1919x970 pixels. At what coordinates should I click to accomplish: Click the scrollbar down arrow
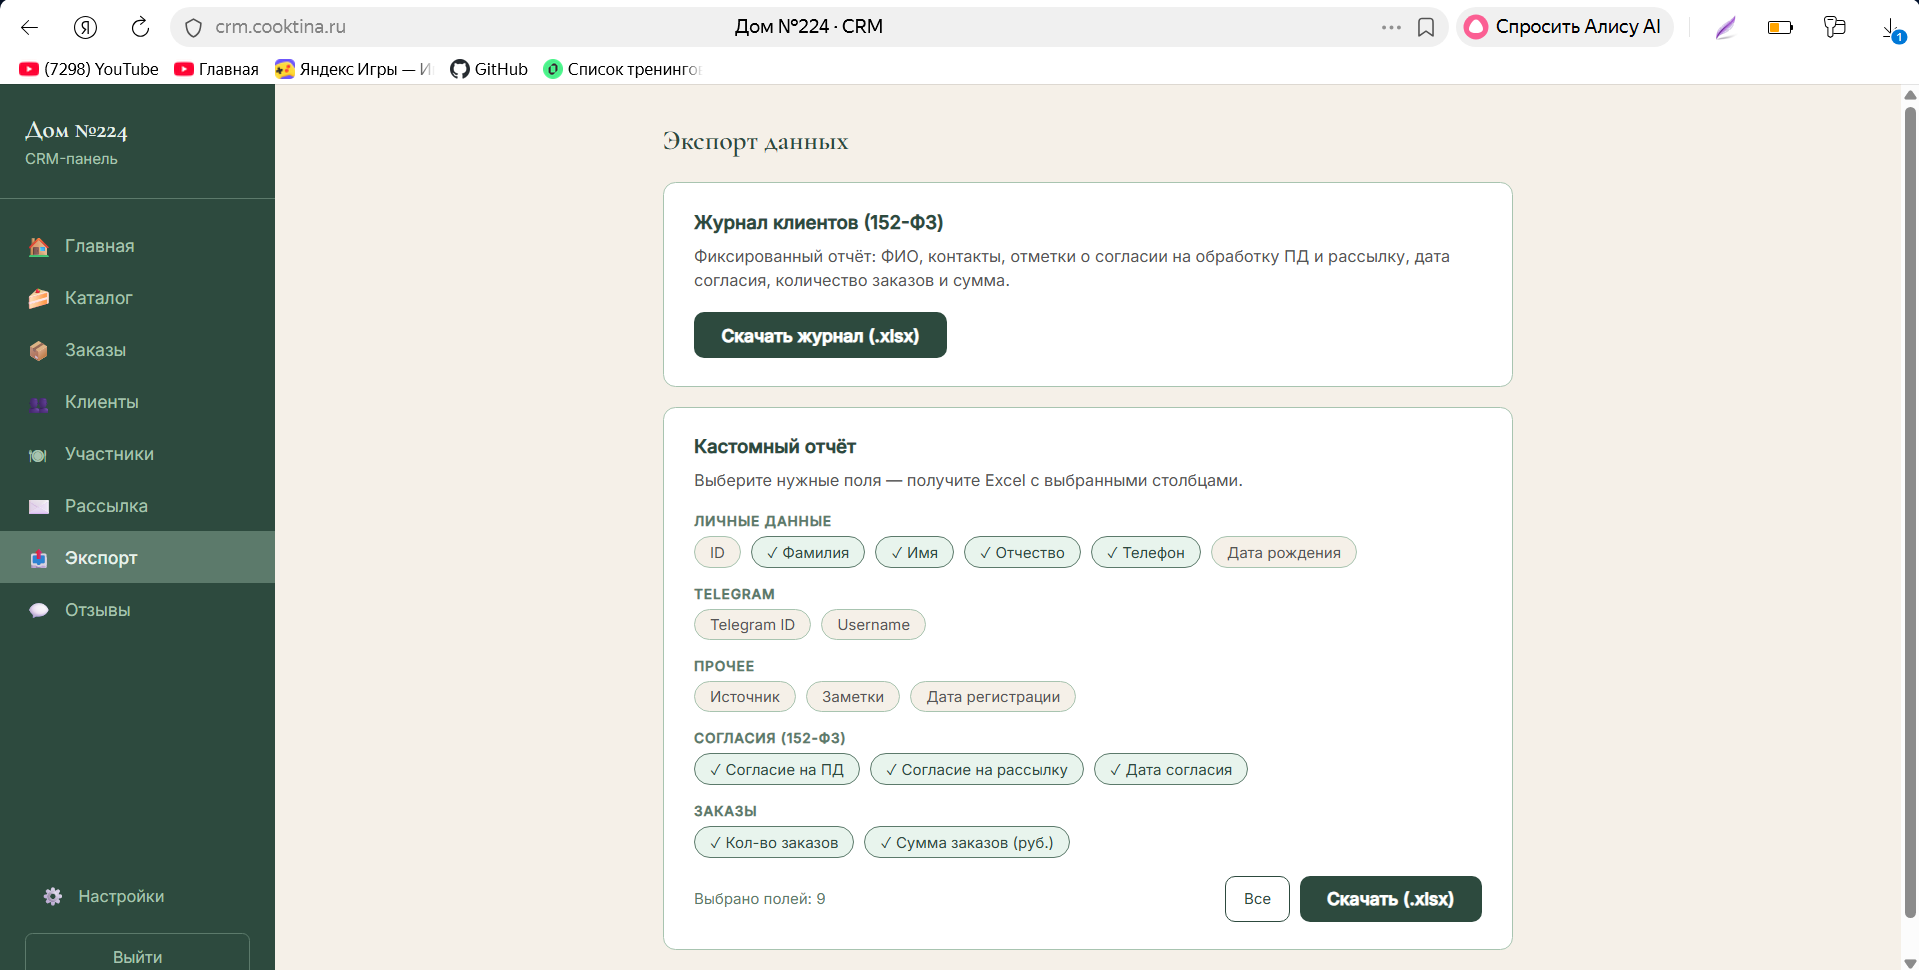point(1910,962)
